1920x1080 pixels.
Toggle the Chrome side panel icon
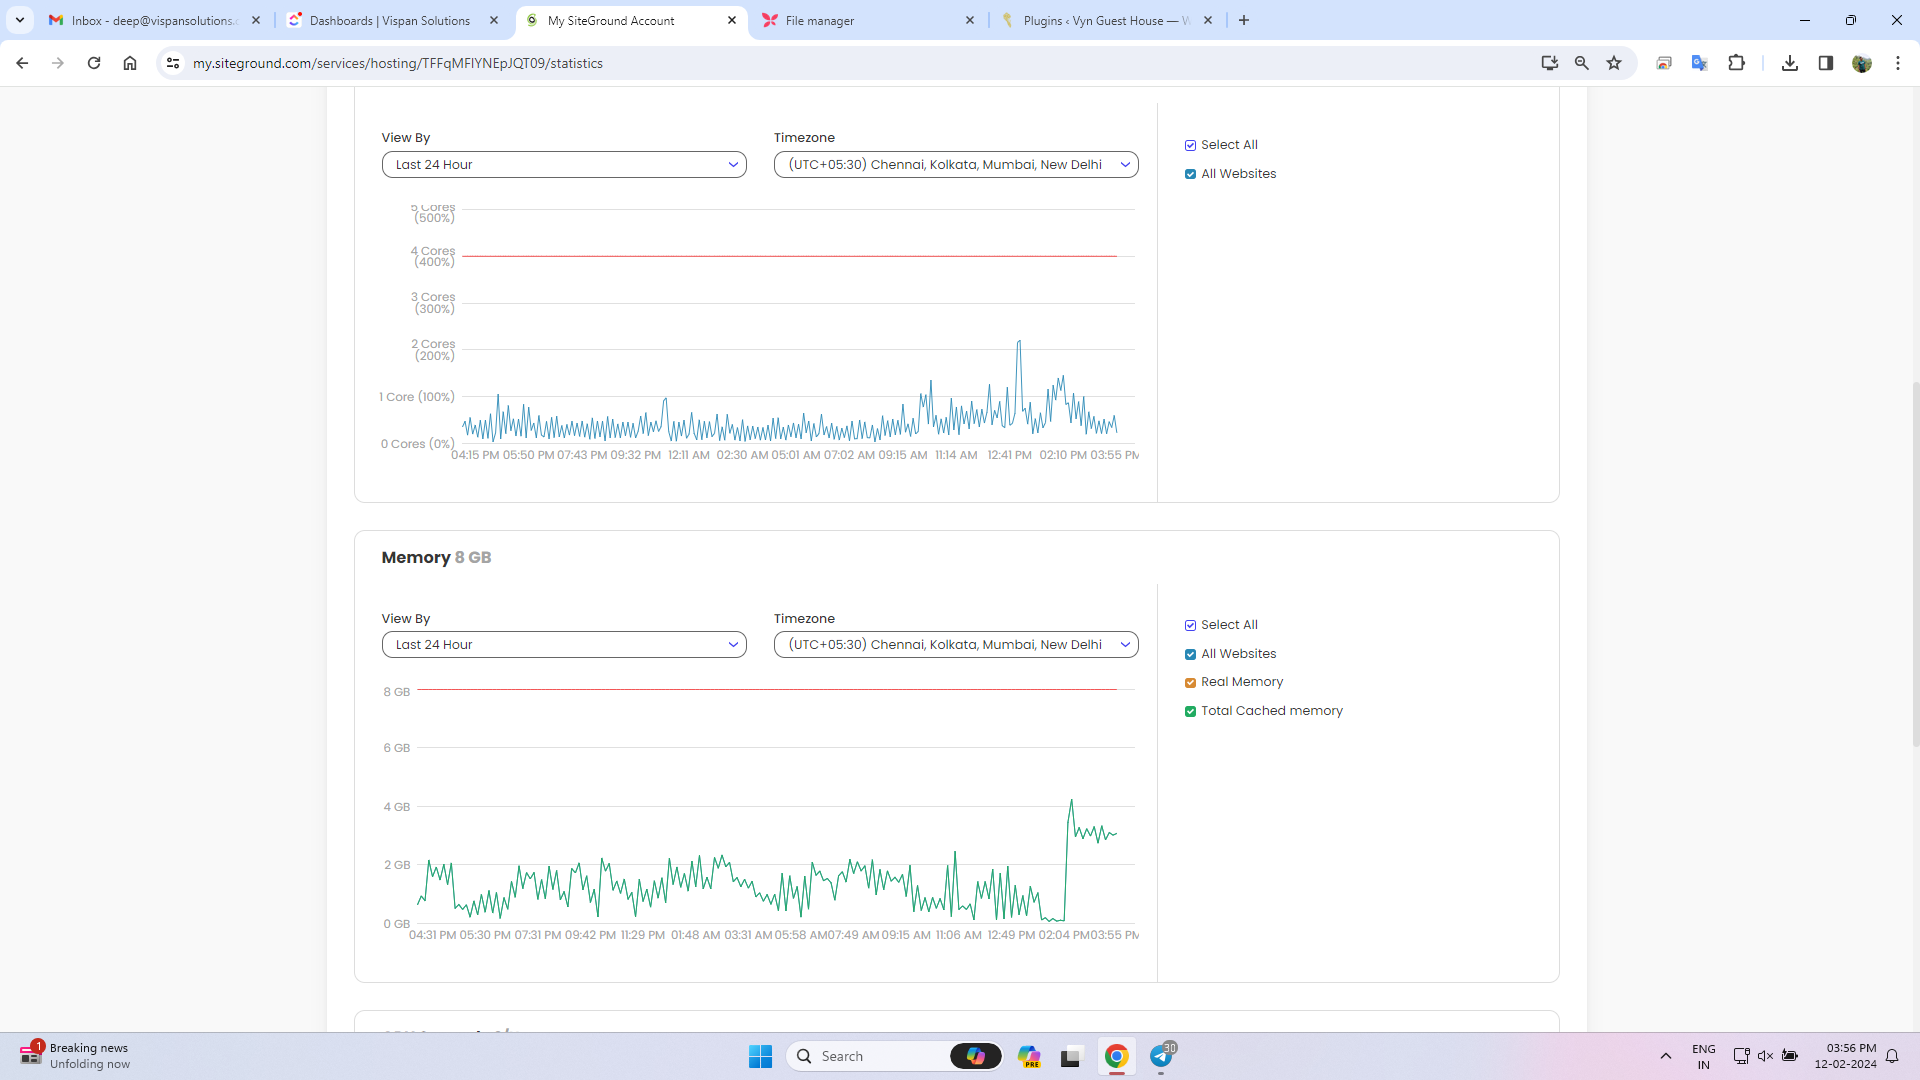1826,63
